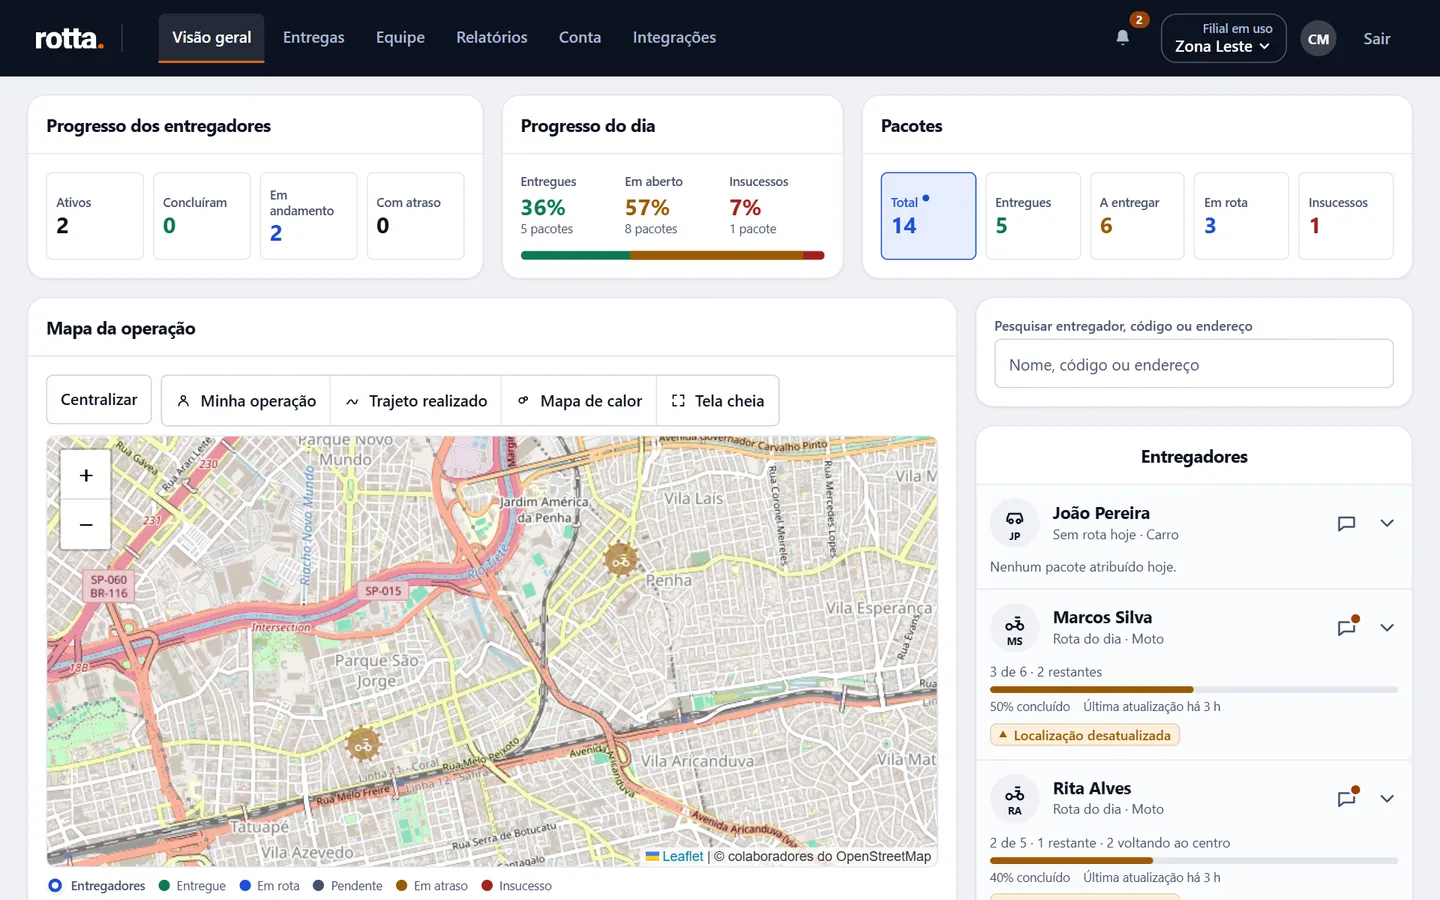This screenshot has width=1440, height=900.
Task: Toggle Trajeto realizado on the map
Action: (x=416, y=401)
